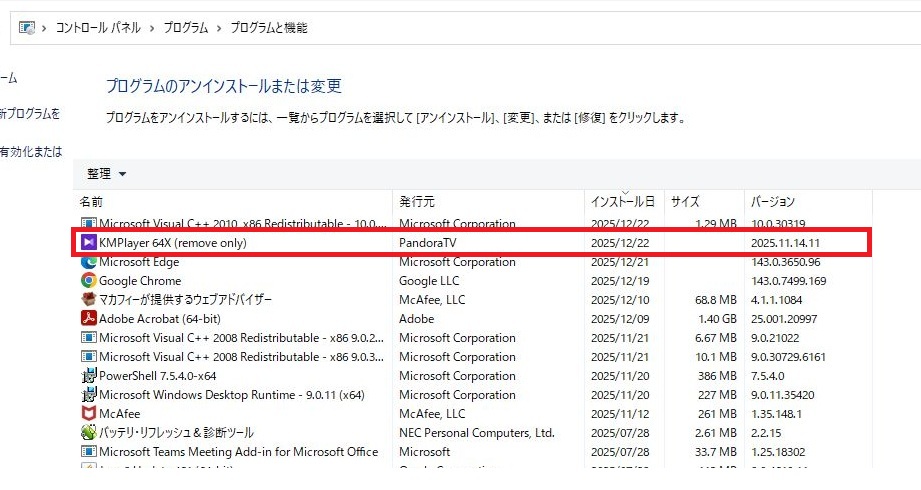Click the サイズ column header

(x=685, y=202)
